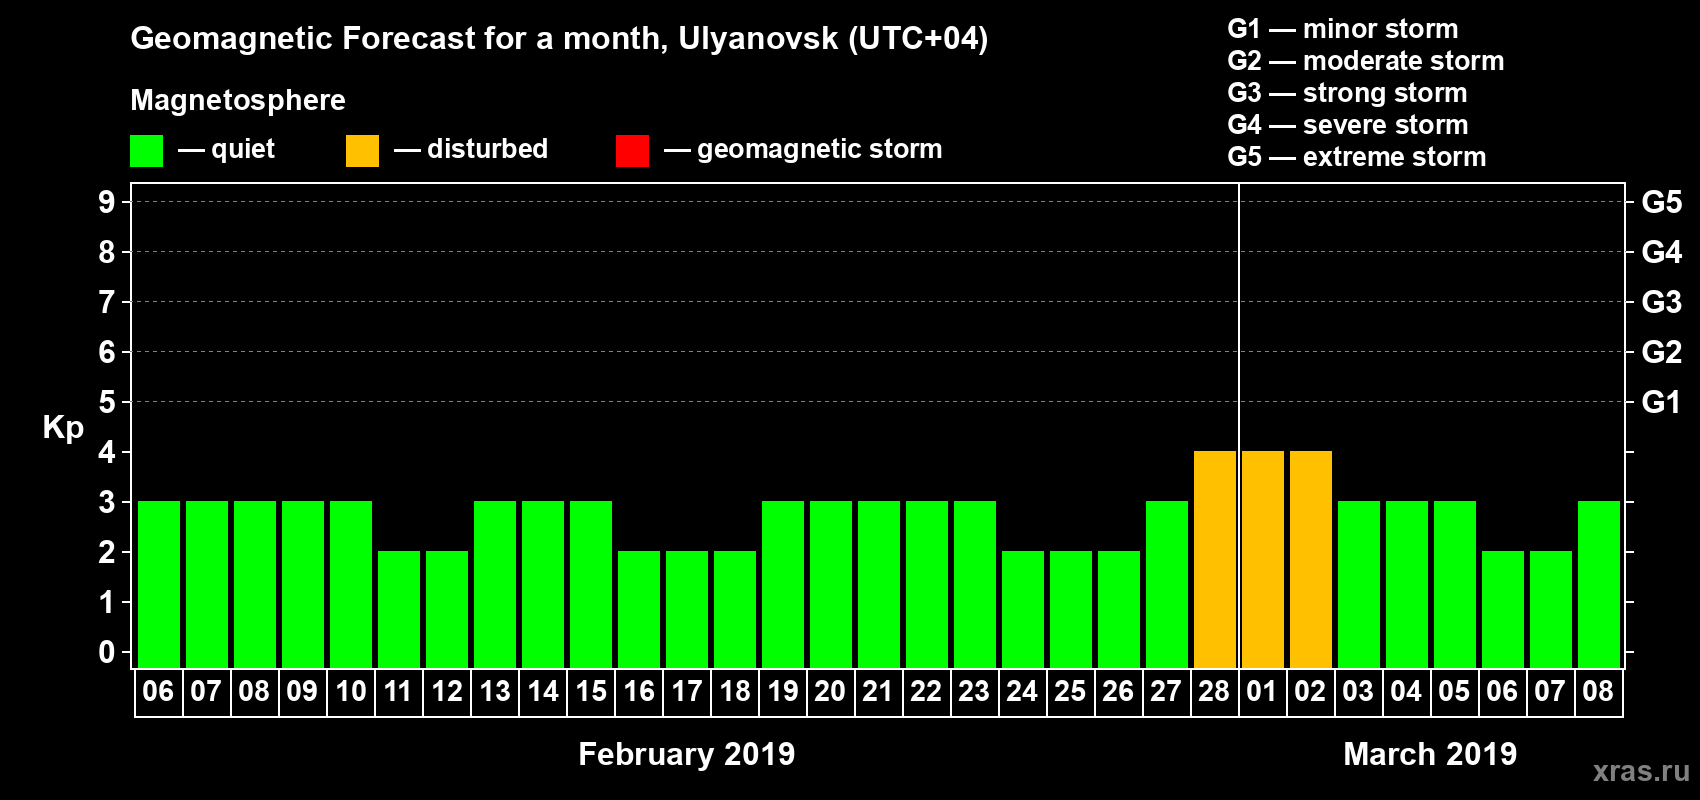Click the 'G1 — minor storm' legend line
Image resolution: width=1700 pixels, height=800 pixels.
(1343, 29)
